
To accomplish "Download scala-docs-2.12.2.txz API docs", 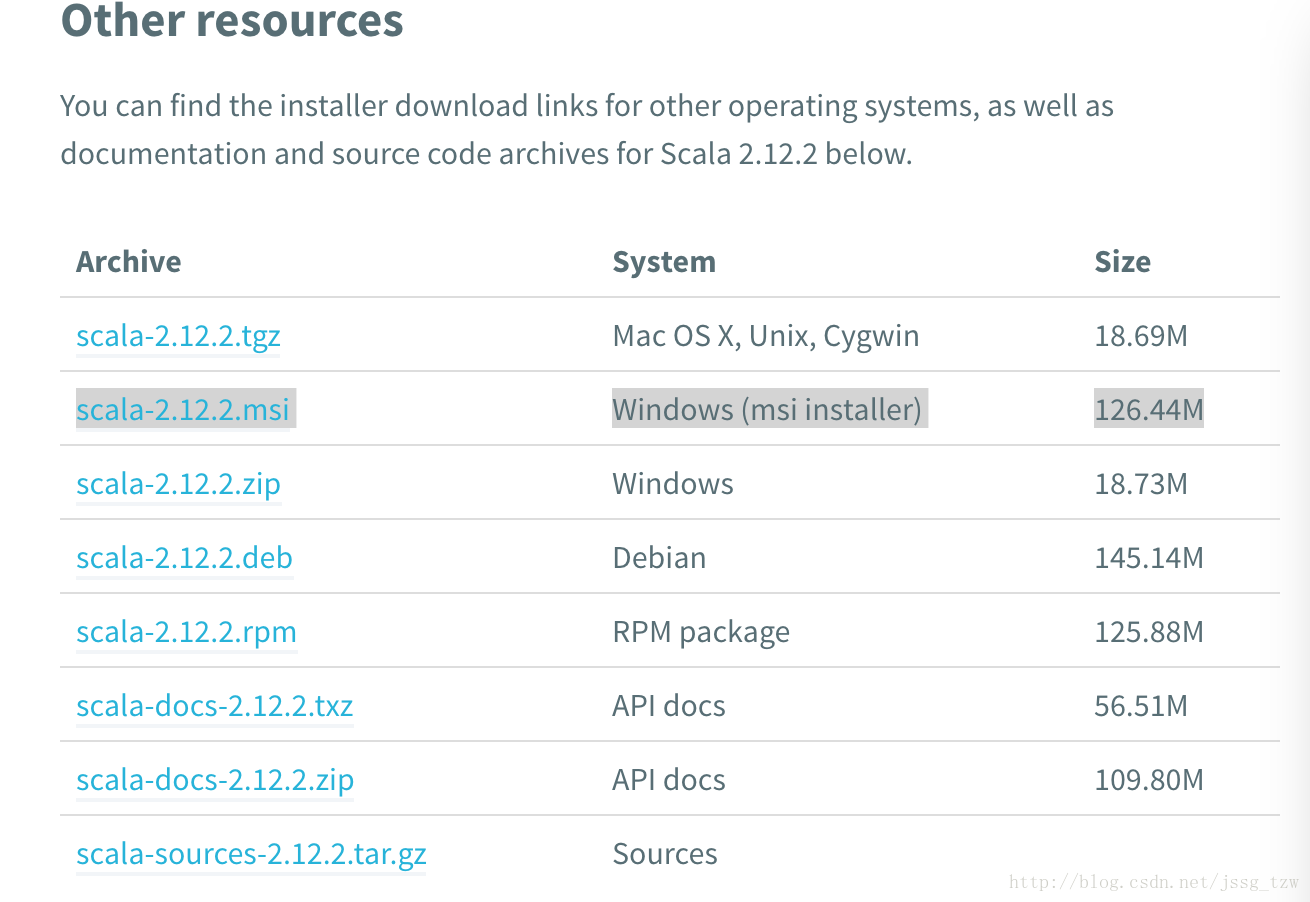I will (x=215, y=706).
